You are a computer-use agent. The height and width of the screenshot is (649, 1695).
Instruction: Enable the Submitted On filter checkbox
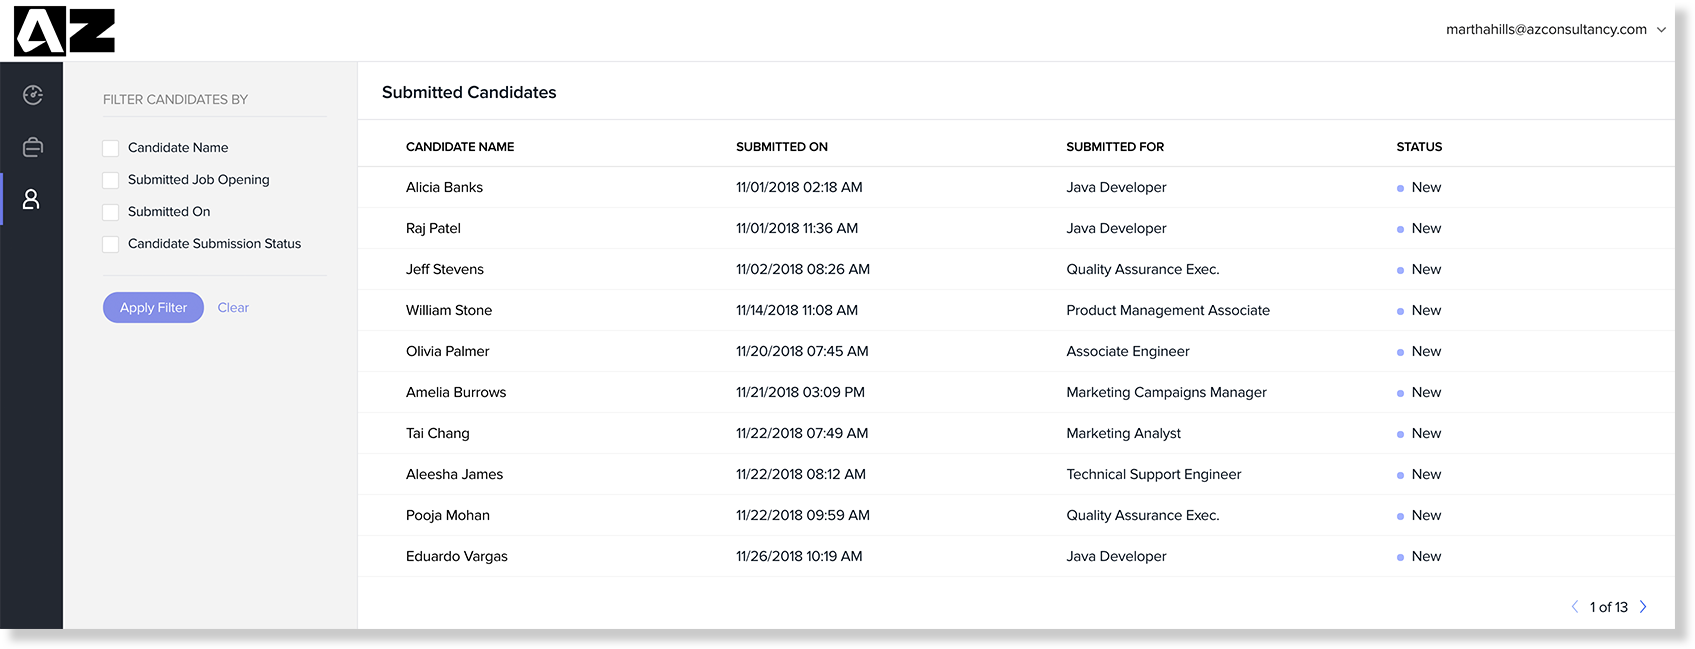111,212
